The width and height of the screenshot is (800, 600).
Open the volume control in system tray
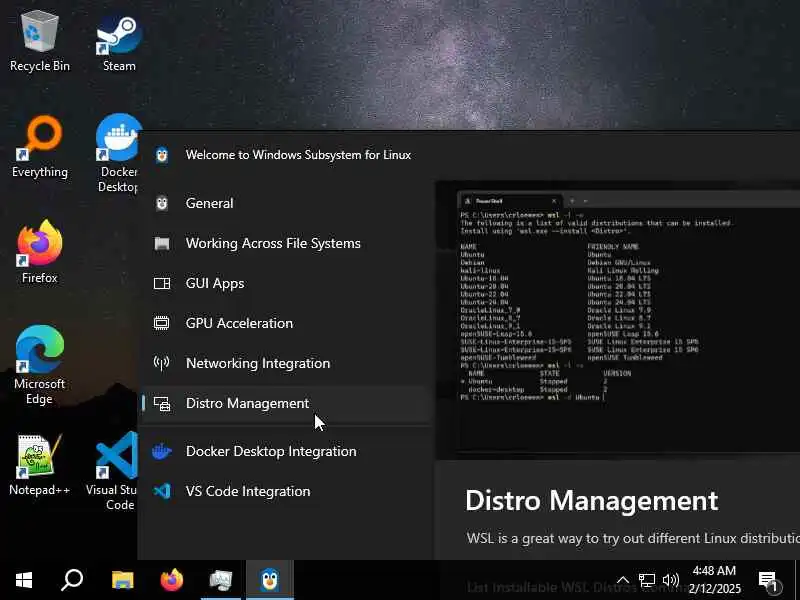click(670, 580)
